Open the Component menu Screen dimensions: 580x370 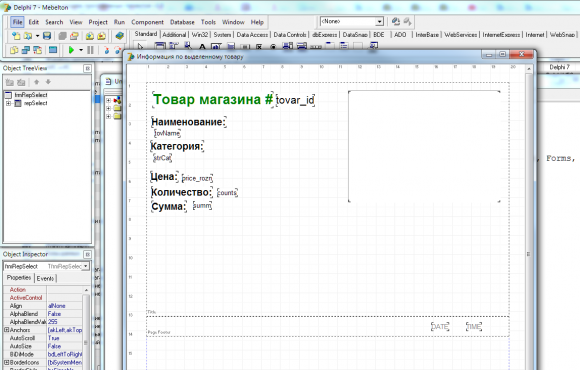pos(147,22)
